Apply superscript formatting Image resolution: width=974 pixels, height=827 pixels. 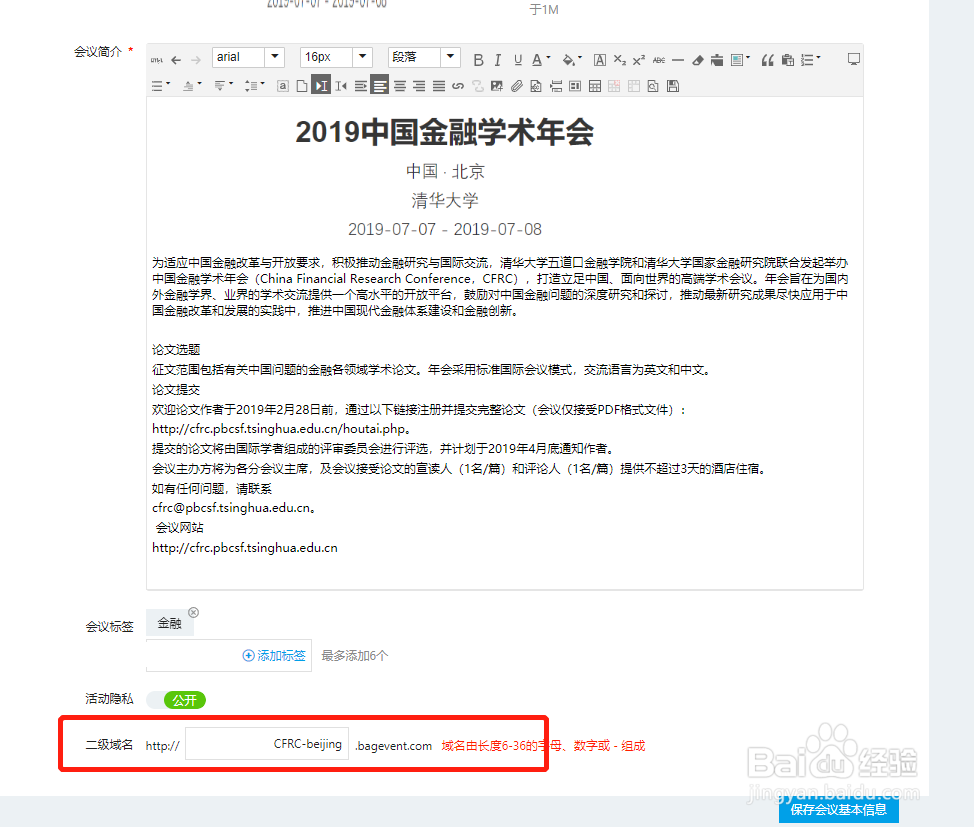click(639, 60)
